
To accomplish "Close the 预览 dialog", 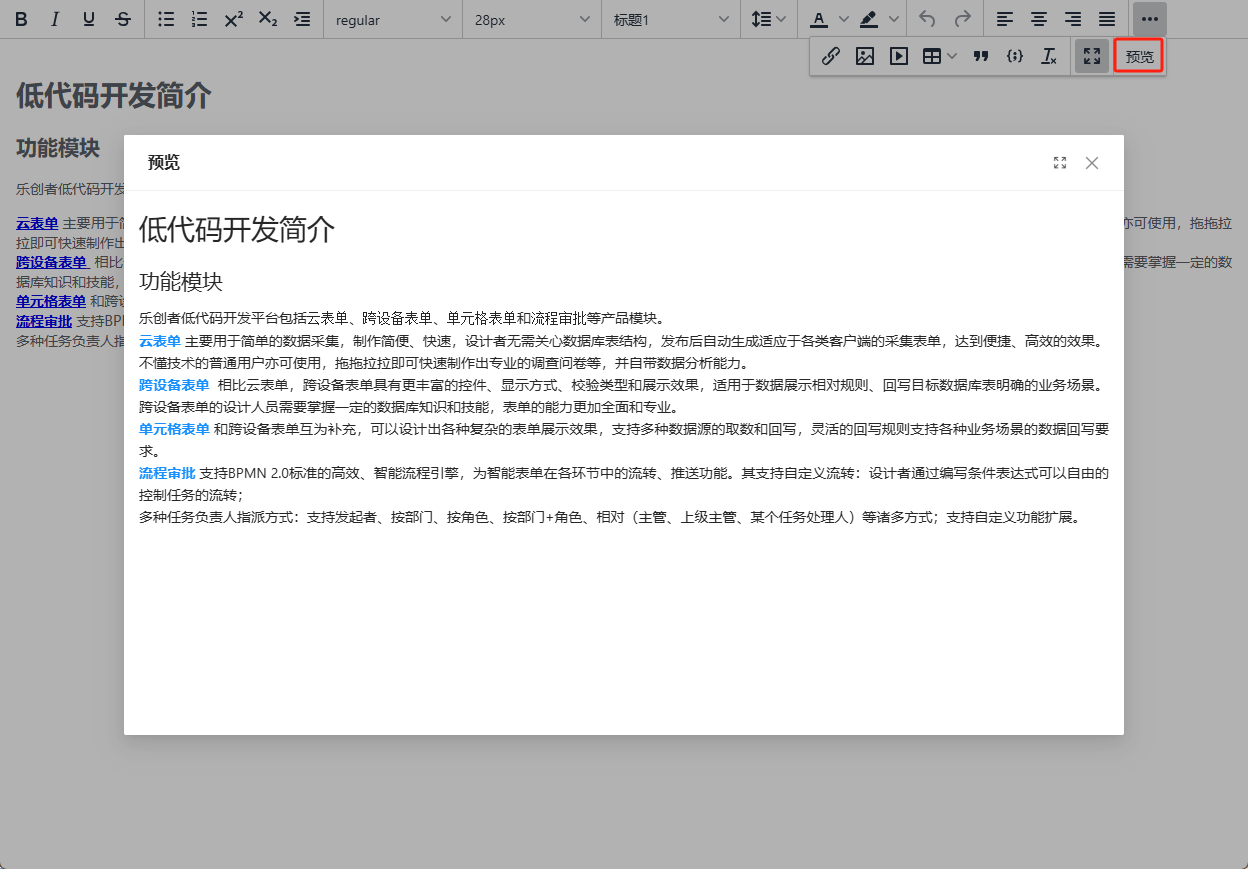I will (1092, 163).
